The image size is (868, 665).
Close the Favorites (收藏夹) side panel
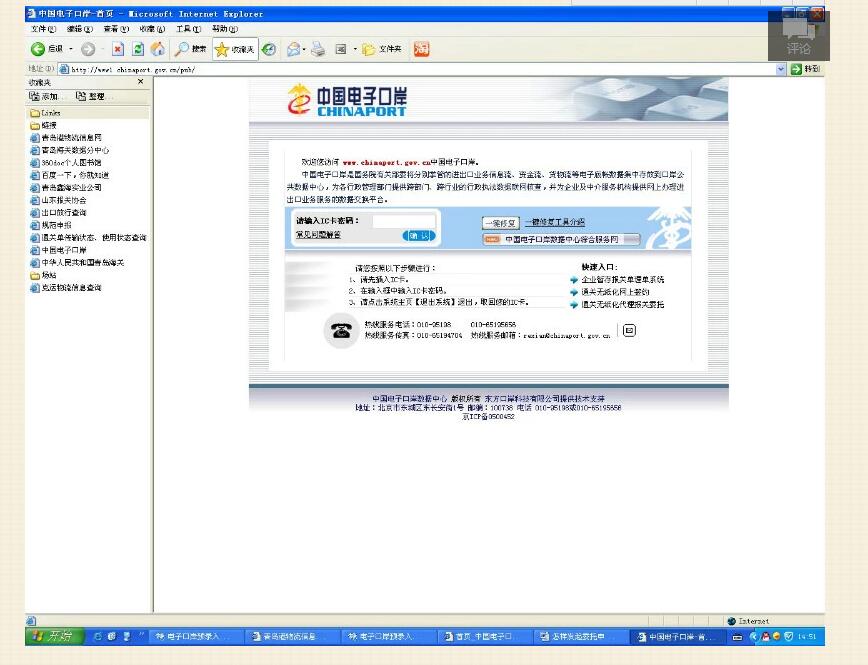(x=141, y=81)
